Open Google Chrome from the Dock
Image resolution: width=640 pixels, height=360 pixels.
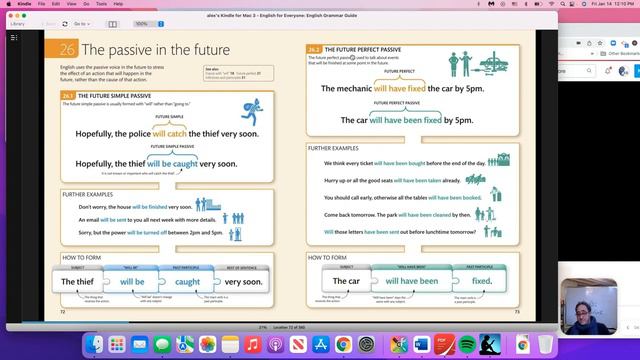tap(343, 344)
